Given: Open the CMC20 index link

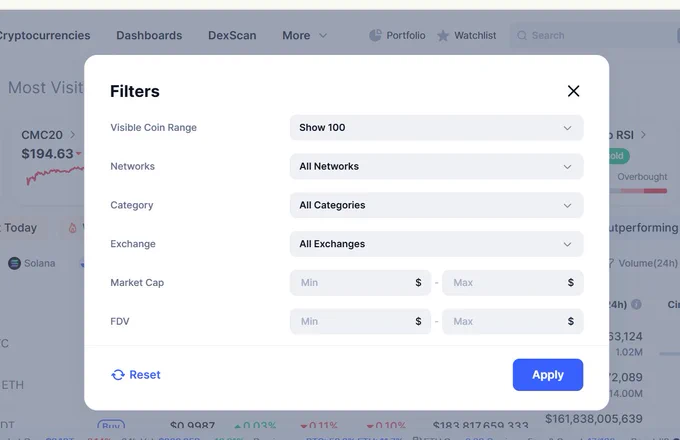Looking at the screenshot, I should 48,135.
